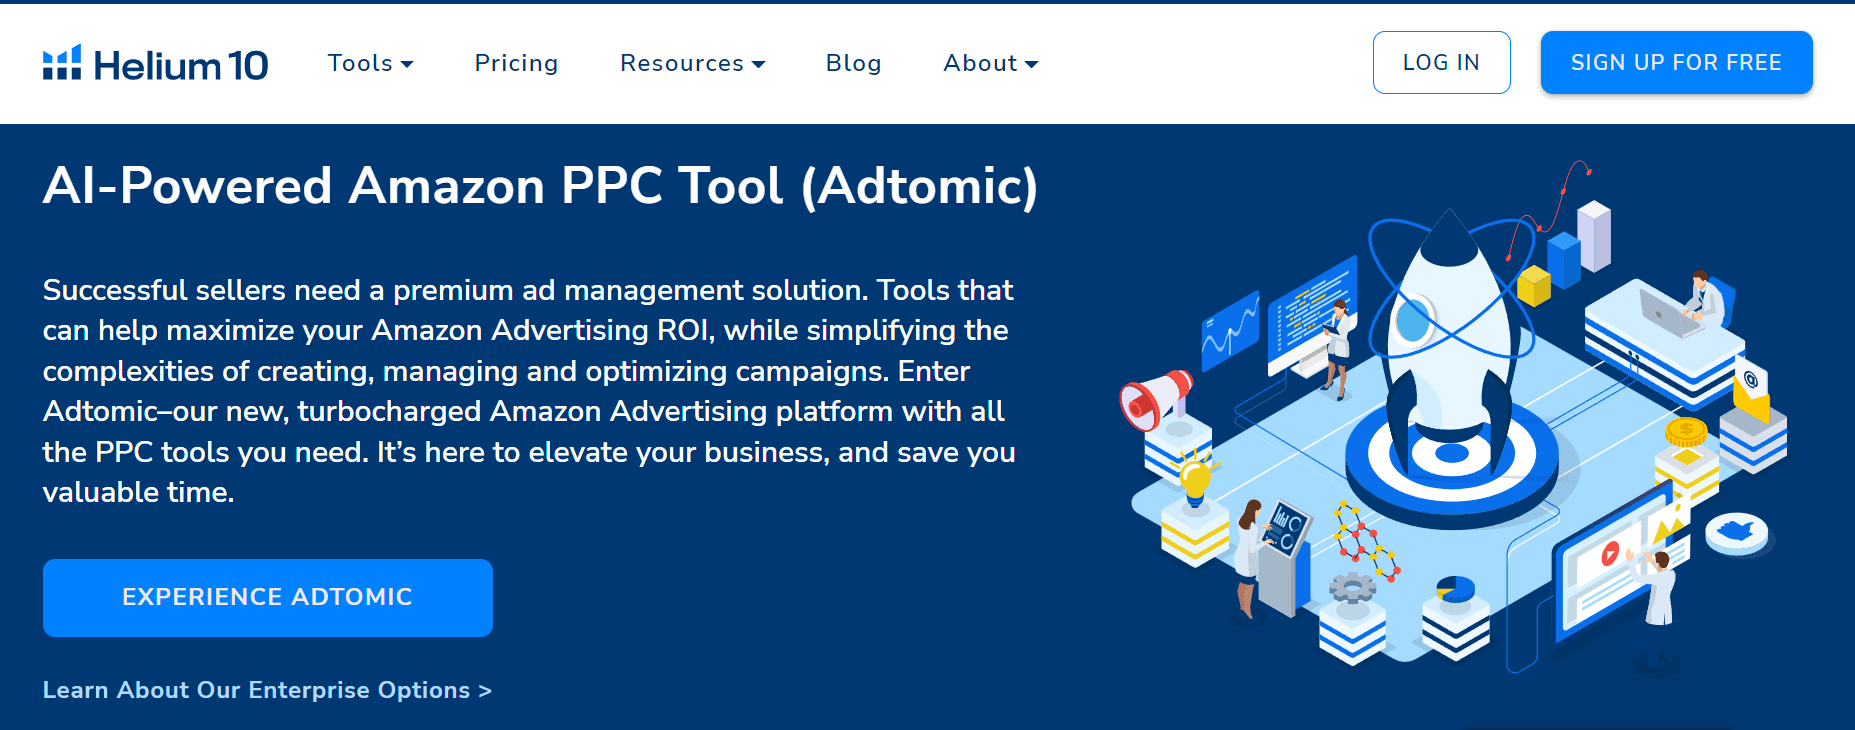Click SIGN UP FOR FREE button
The image size is (1855, 730).
click(1676, 63)
